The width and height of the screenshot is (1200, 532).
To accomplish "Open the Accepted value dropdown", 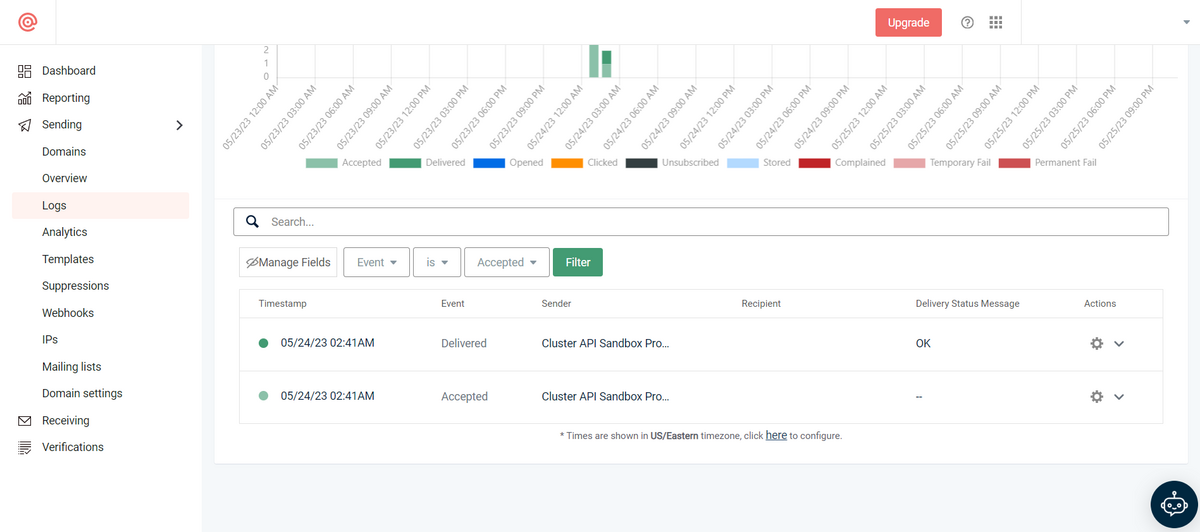I will coord(507,262).
